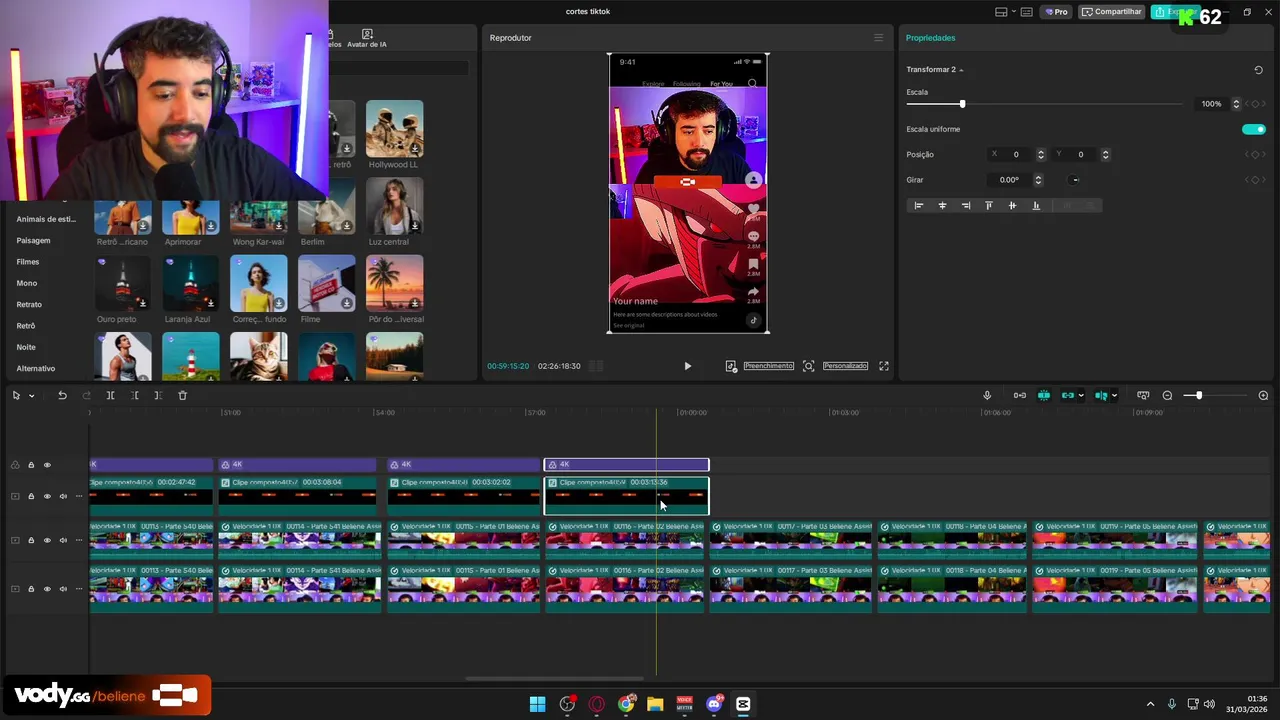Open the Propriedades tab
The image size is (1280, 720).
pyautogui.click(x=930, y=38)
